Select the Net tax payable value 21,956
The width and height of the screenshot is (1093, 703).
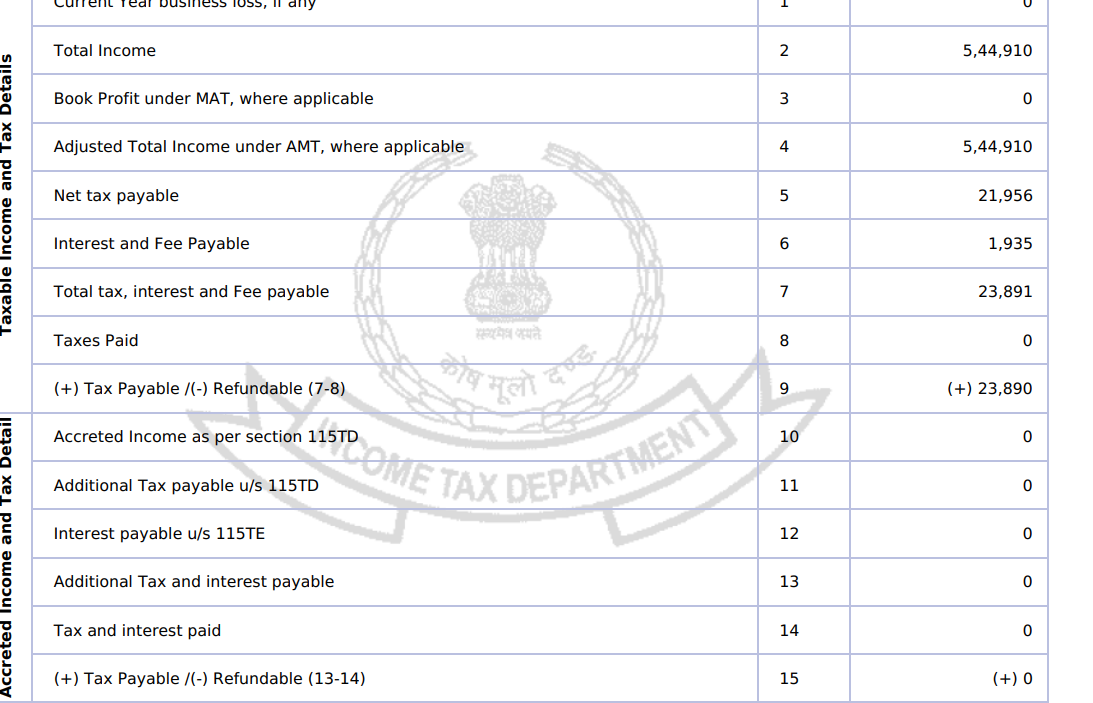pyautogui.click(x=1005, y=196)
